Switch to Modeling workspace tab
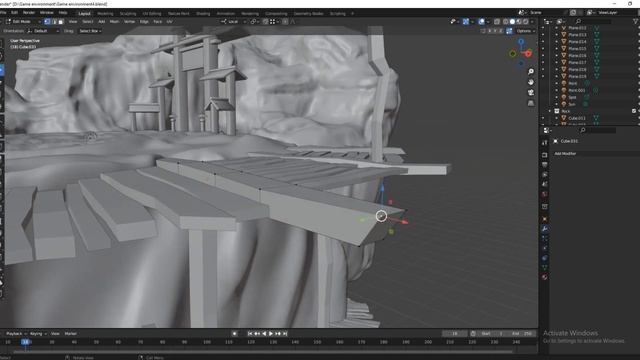This screenshot has height=360, width=640. 105,13
